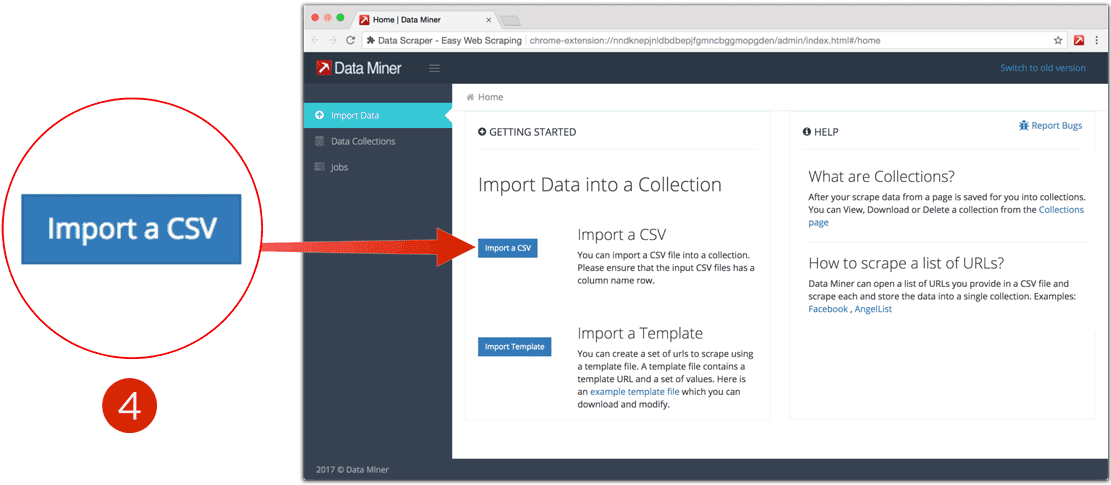This screenshot has height=485, width=1111.
Task: Open a new browser tab
Action: coord(510,20)
